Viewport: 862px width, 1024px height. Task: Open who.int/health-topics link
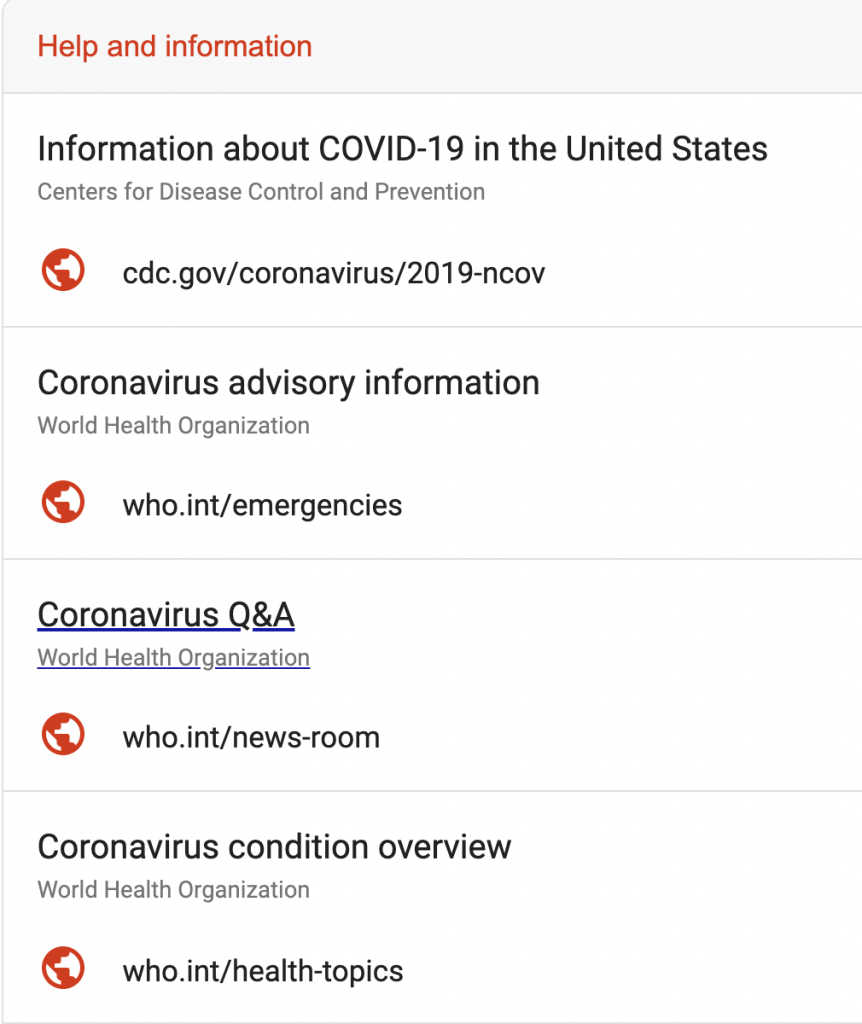pyautogui.click(x=263, y=971)
